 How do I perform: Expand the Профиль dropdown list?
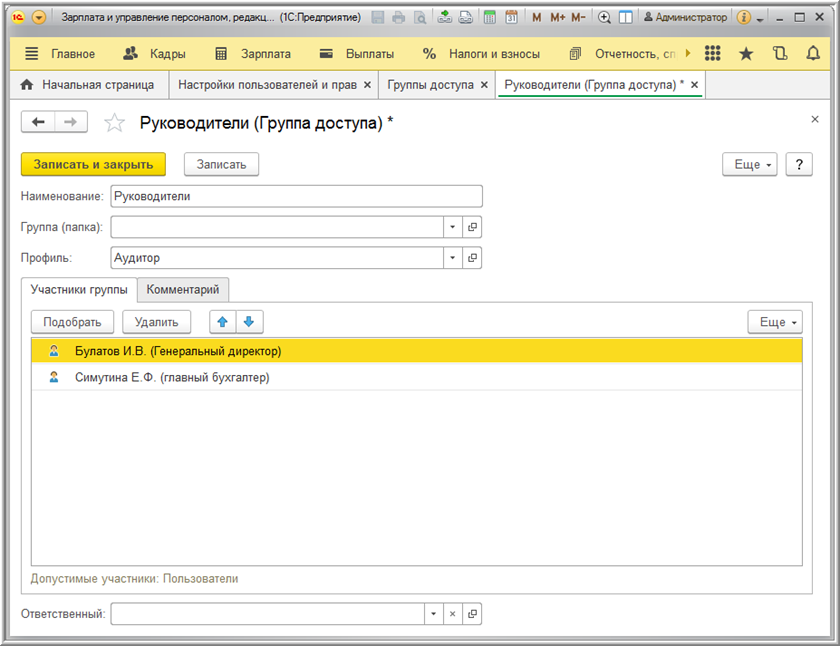click(x=453, y=258)
